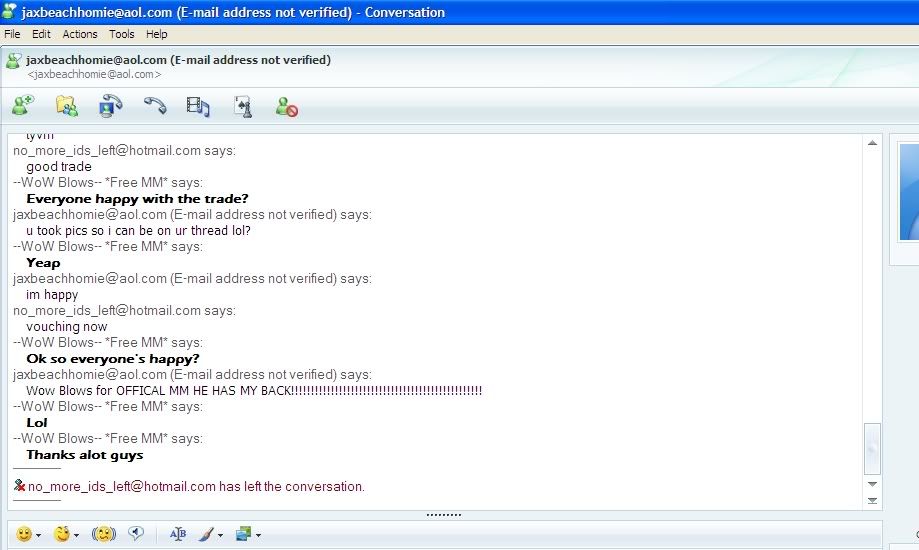Viewport: 919px width, 550px height.
Task: Open the File menu
Action: point(12,34)
